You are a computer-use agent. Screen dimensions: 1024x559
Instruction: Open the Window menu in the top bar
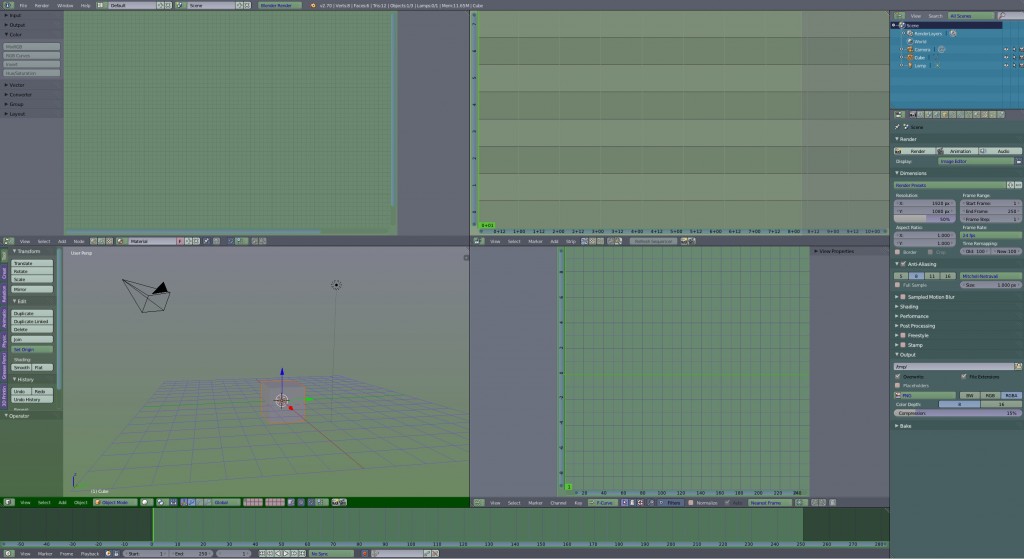point(65,5)
